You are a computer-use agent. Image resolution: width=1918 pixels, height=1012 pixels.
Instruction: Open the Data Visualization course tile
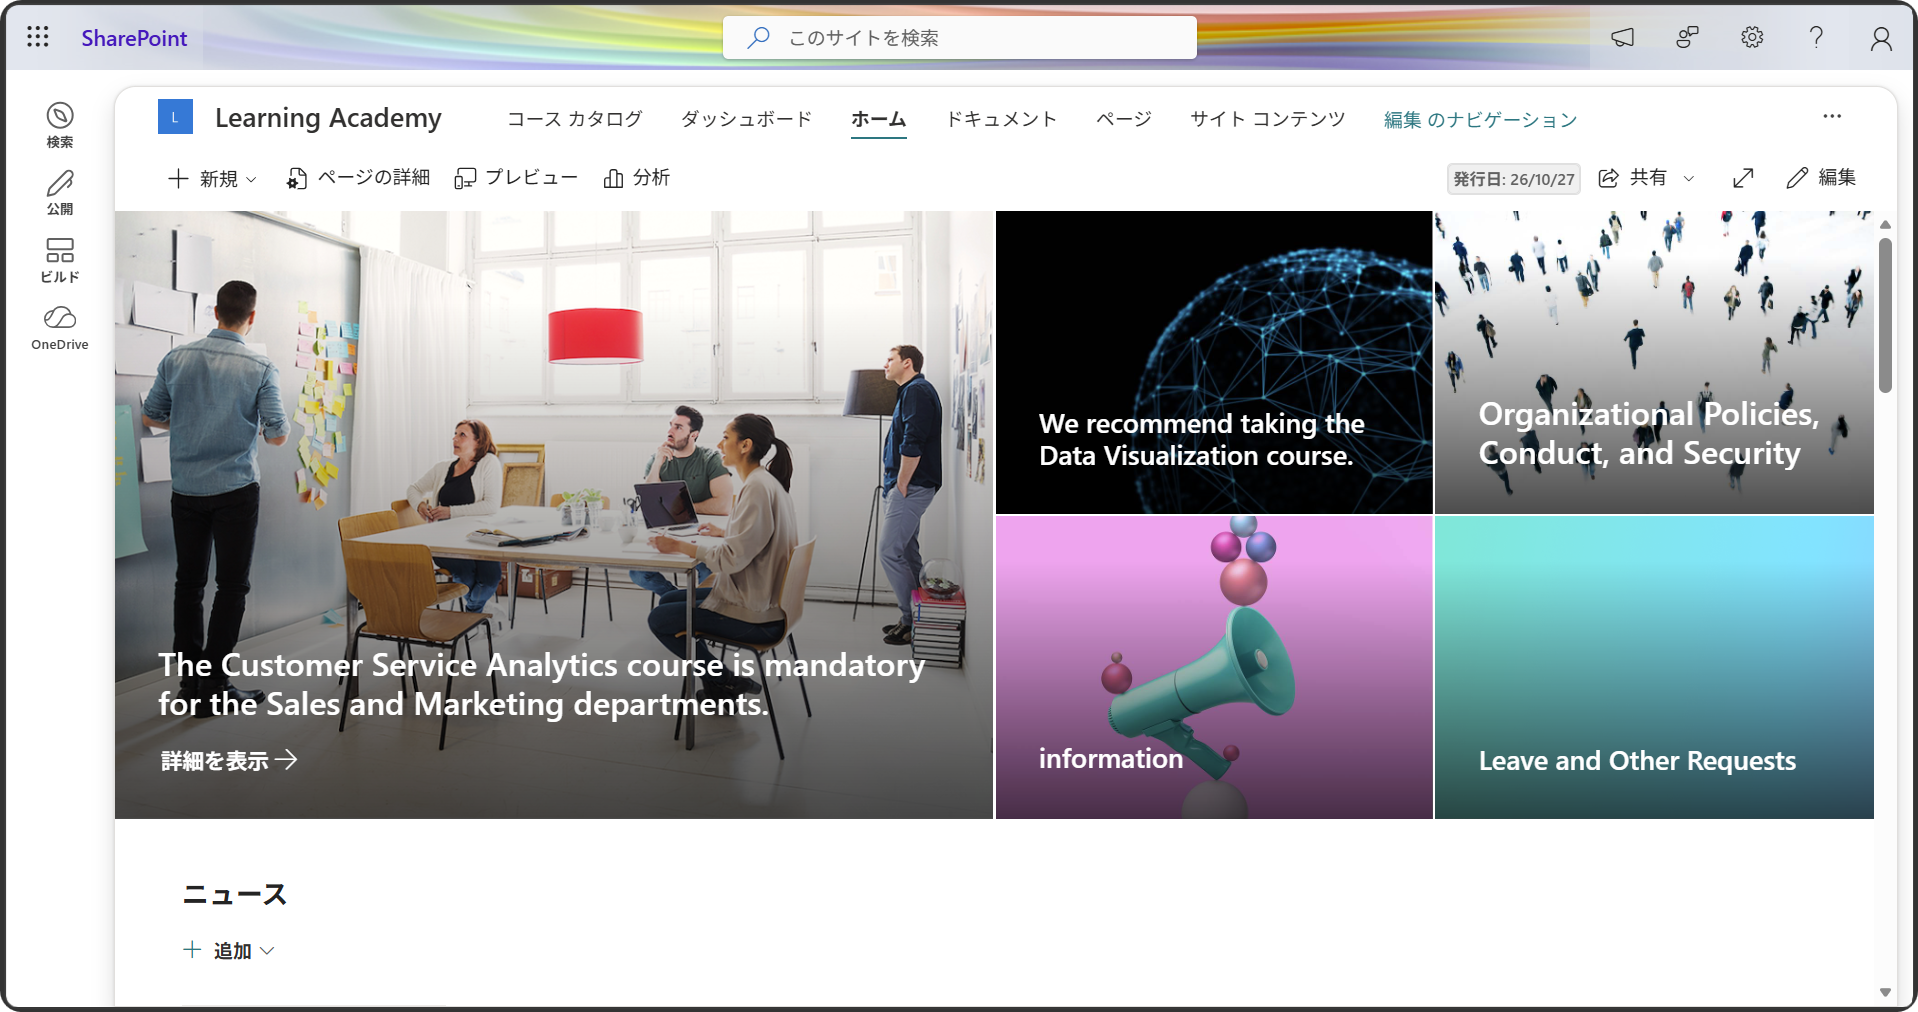click(x=1214, y=362)
